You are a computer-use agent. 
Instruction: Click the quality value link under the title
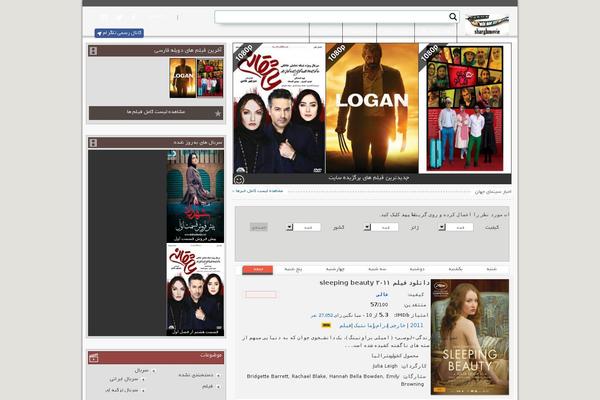coord(382,295)
